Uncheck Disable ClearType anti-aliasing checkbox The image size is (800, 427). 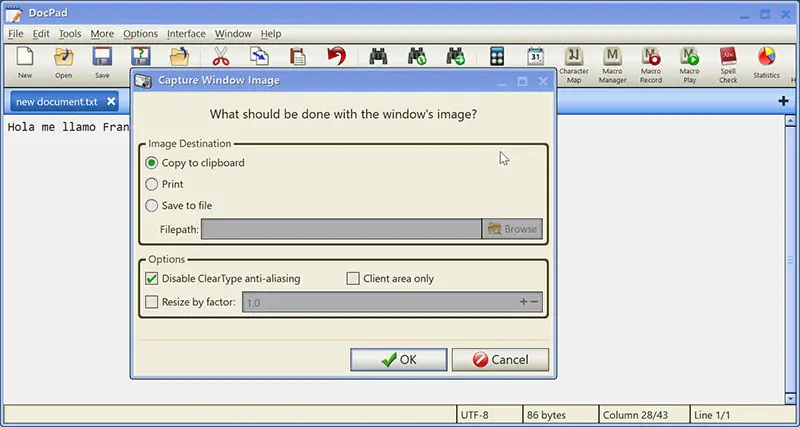(152, 279)
